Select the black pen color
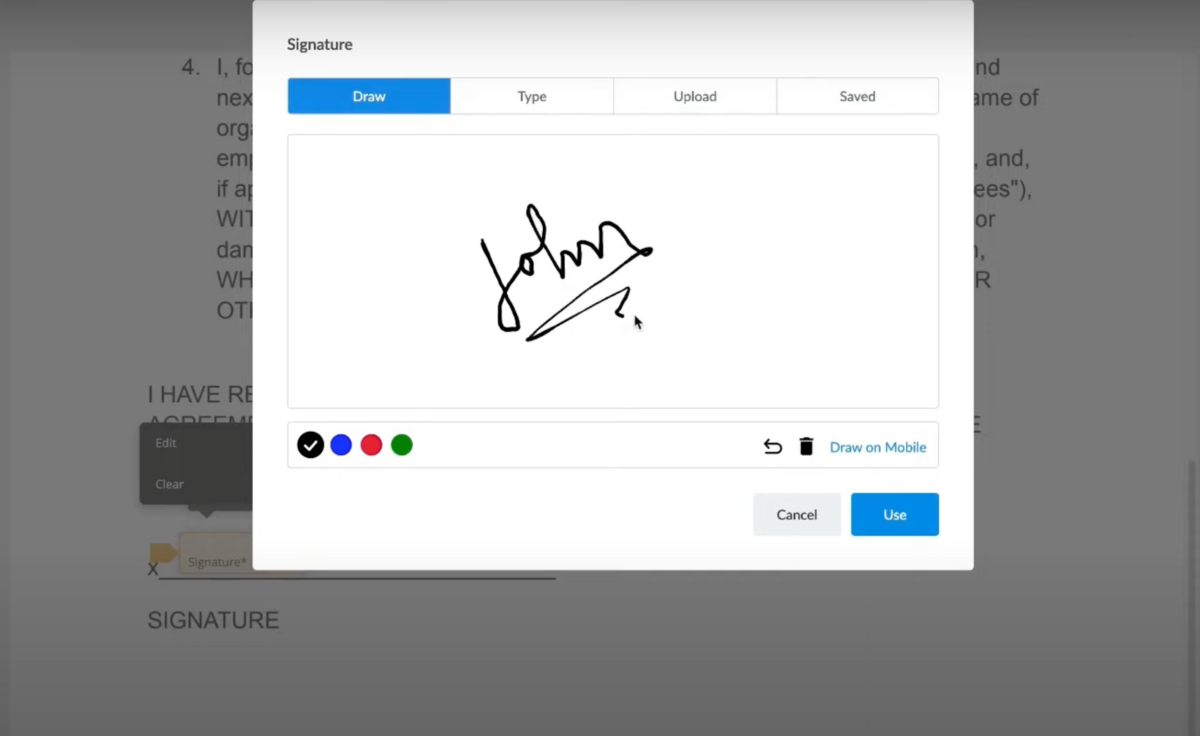 311,445
